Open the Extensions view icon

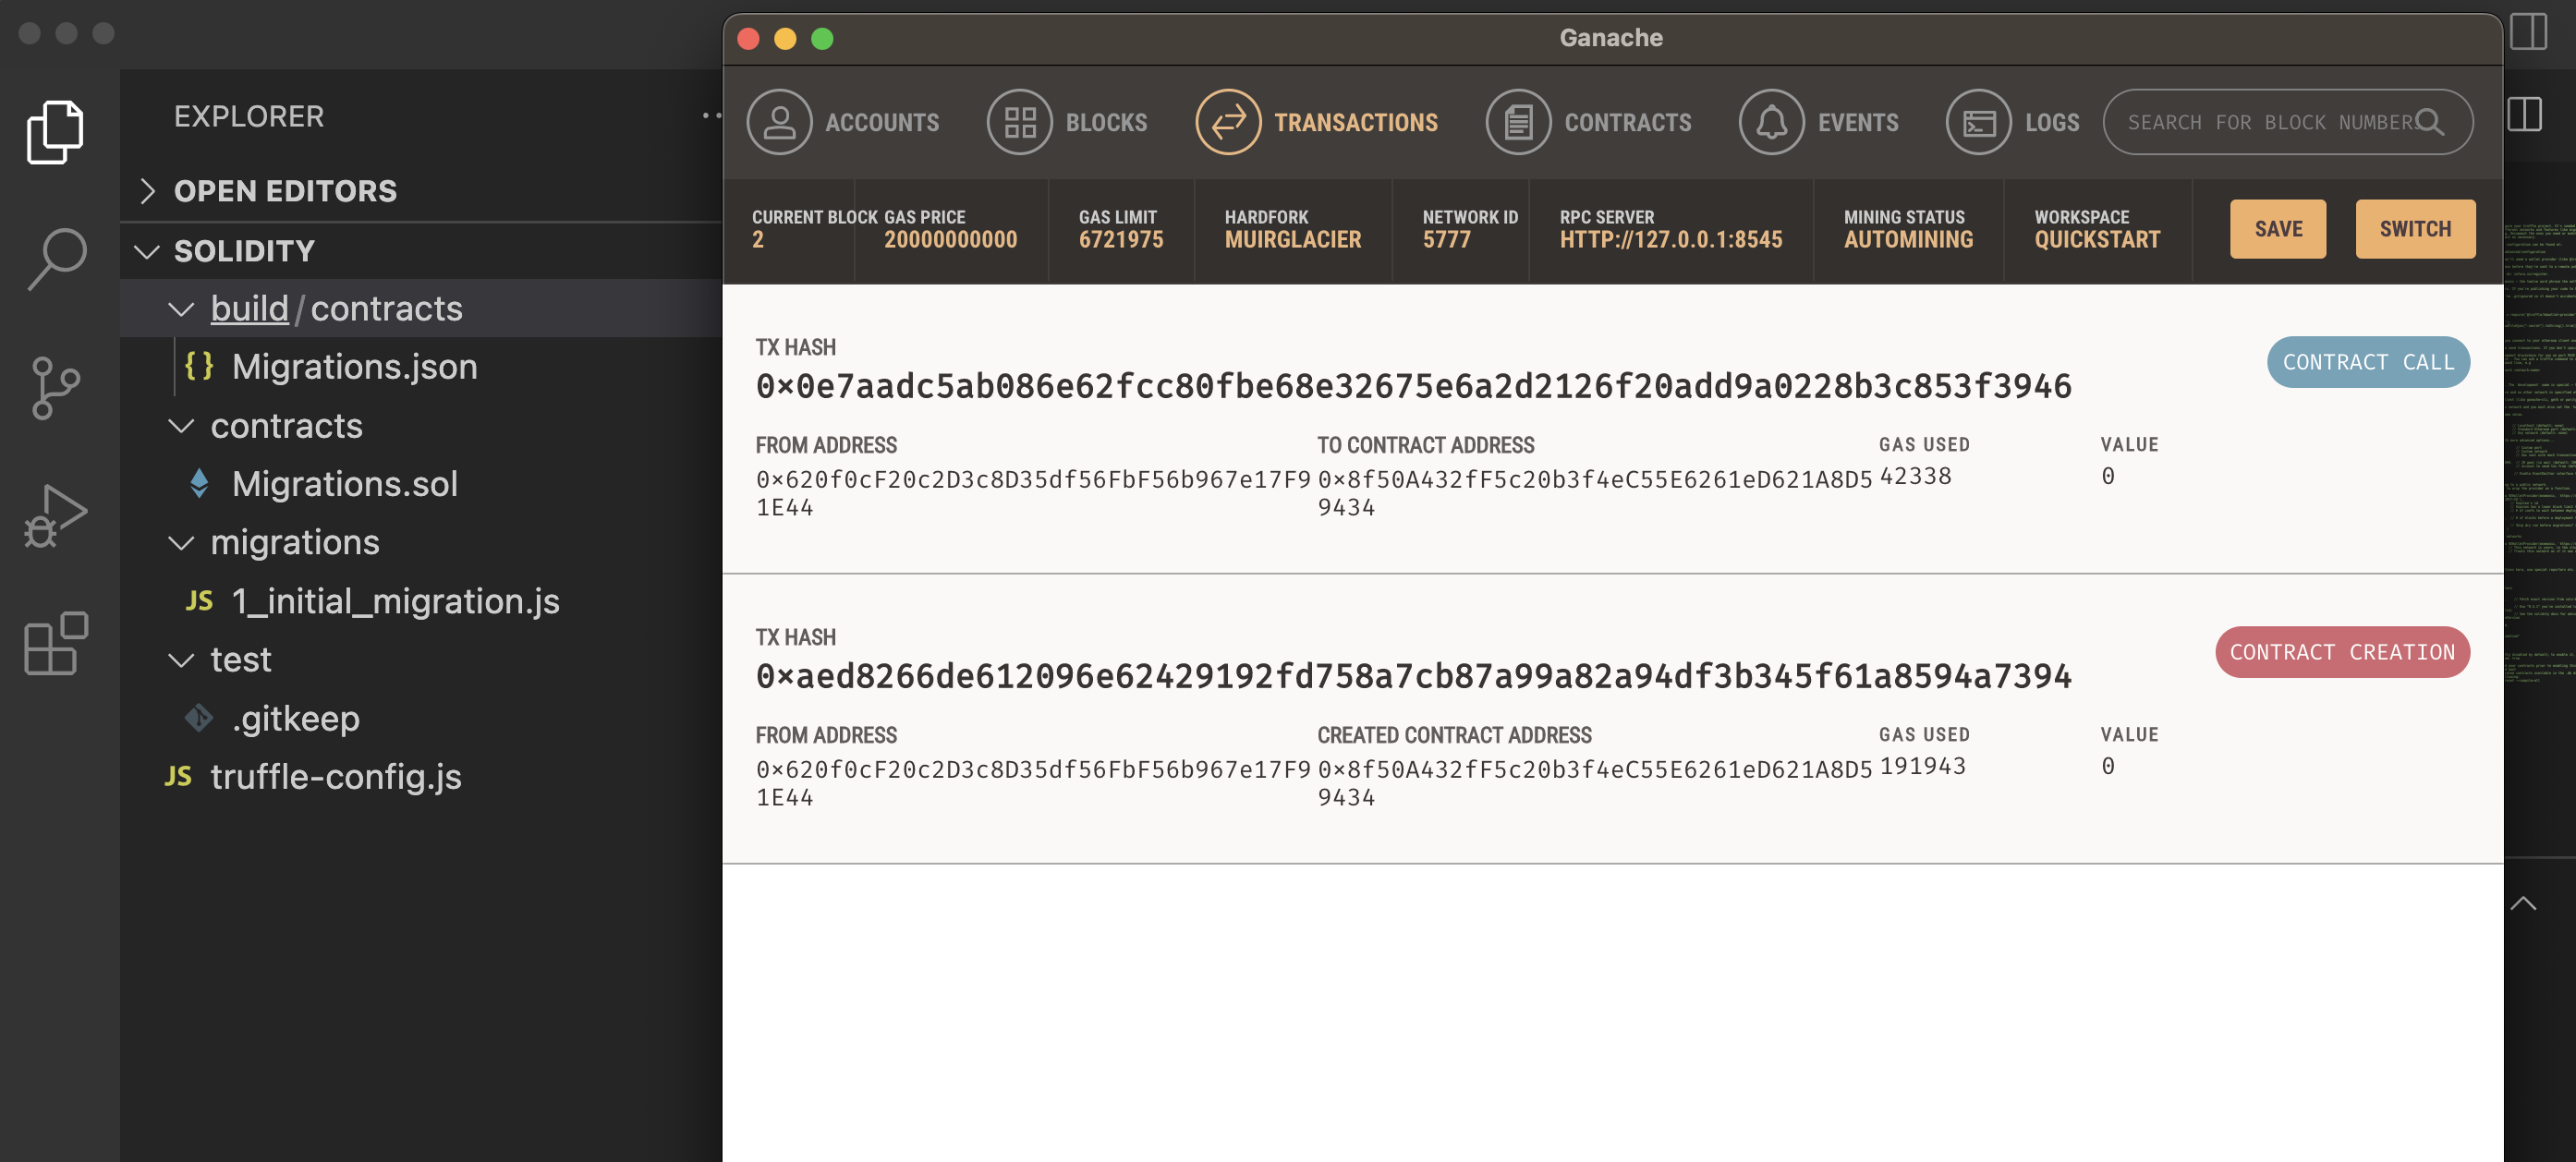pos(55,644)
